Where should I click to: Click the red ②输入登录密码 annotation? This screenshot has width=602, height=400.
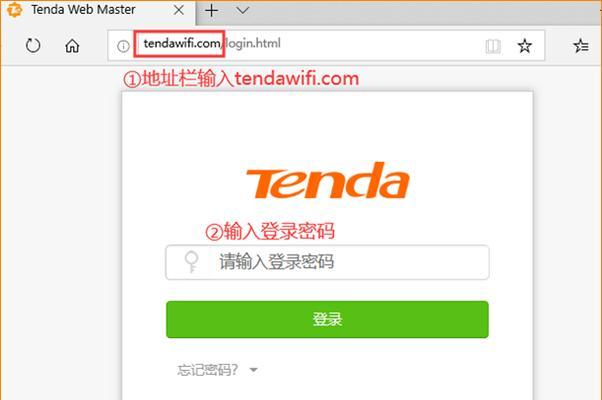click(270, 231)
